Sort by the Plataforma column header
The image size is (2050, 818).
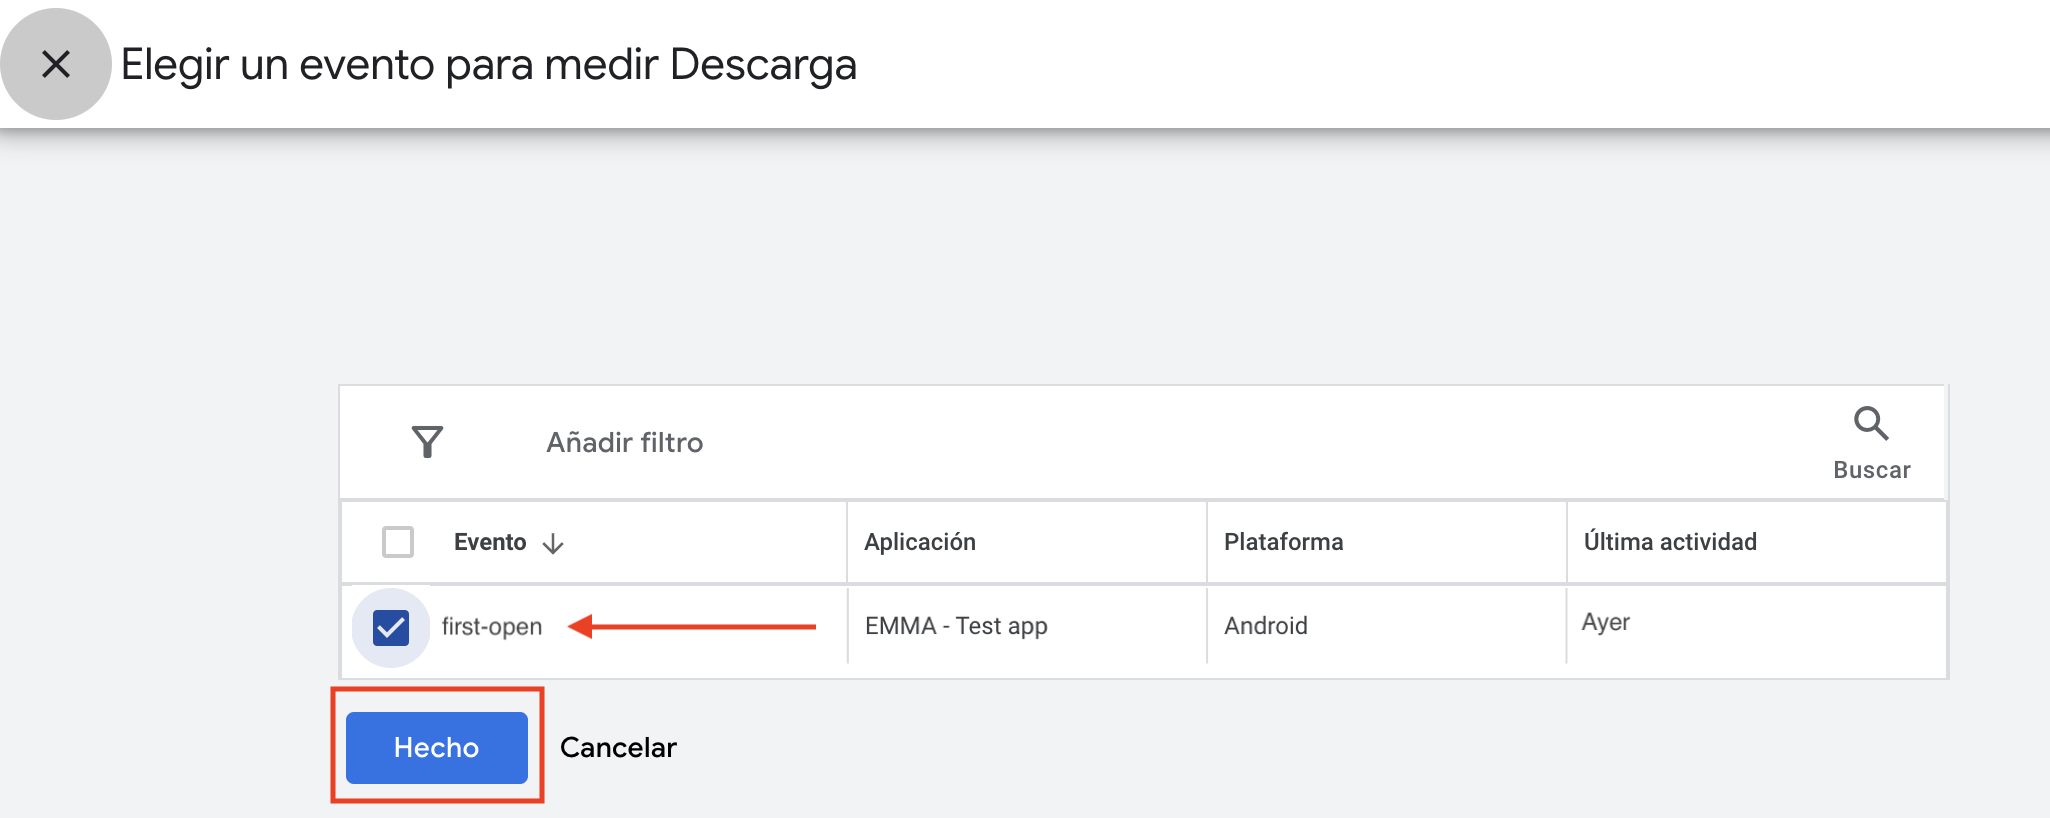click(1283, 542)
